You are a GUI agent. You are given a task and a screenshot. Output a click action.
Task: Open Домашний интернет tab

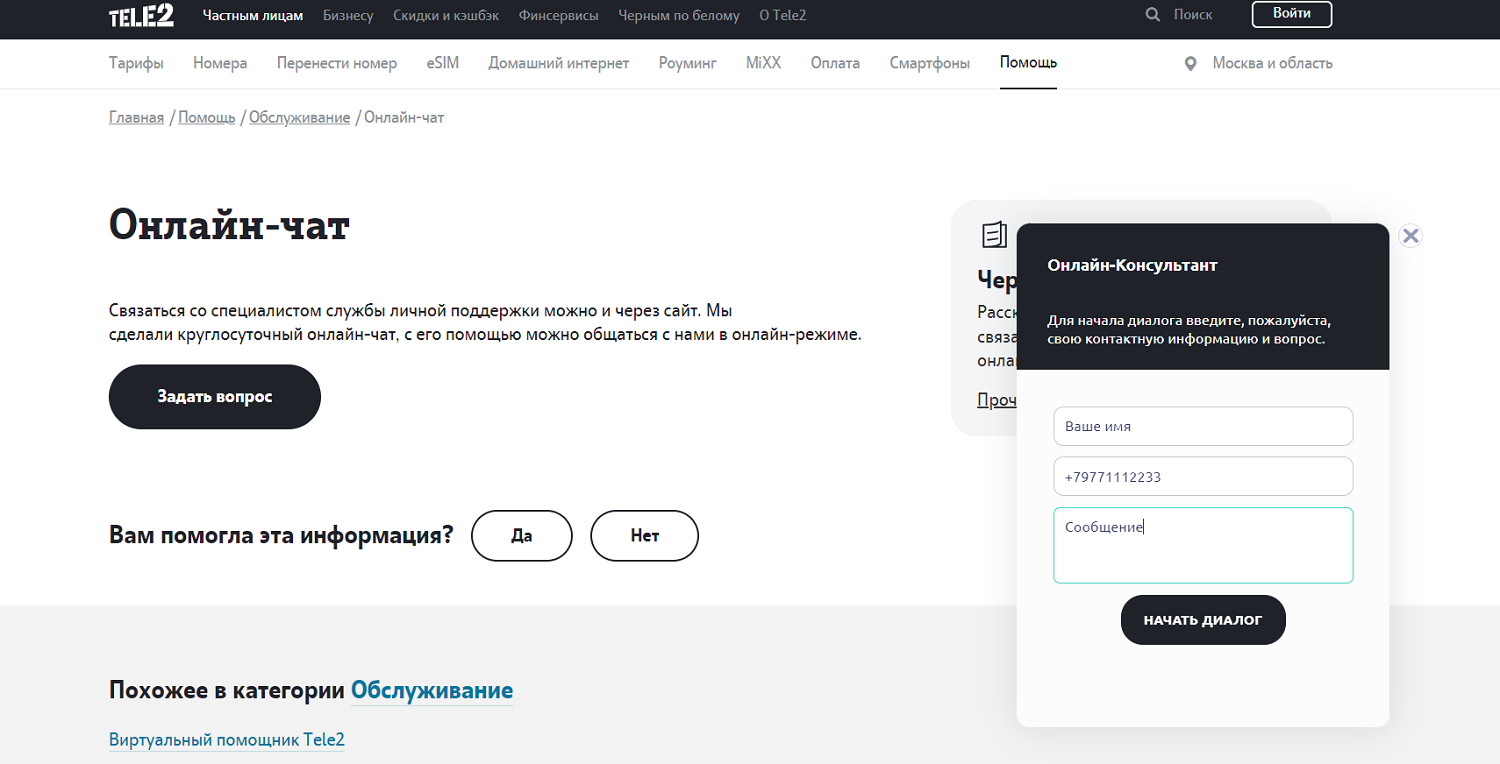point(559,63)
